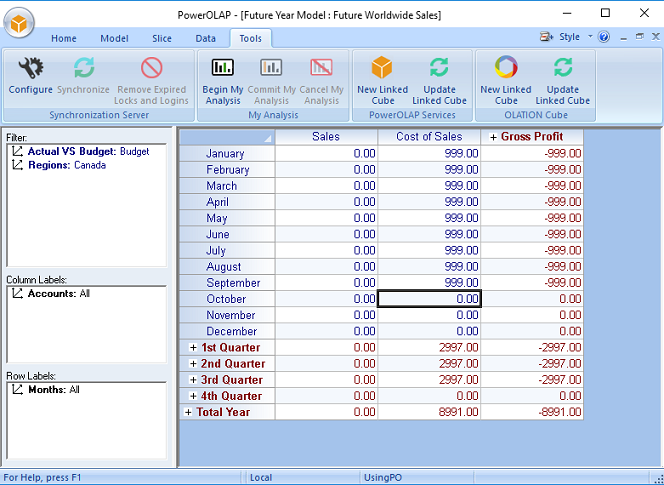
Task: Select the April row header
Action: tap(227, 202)
